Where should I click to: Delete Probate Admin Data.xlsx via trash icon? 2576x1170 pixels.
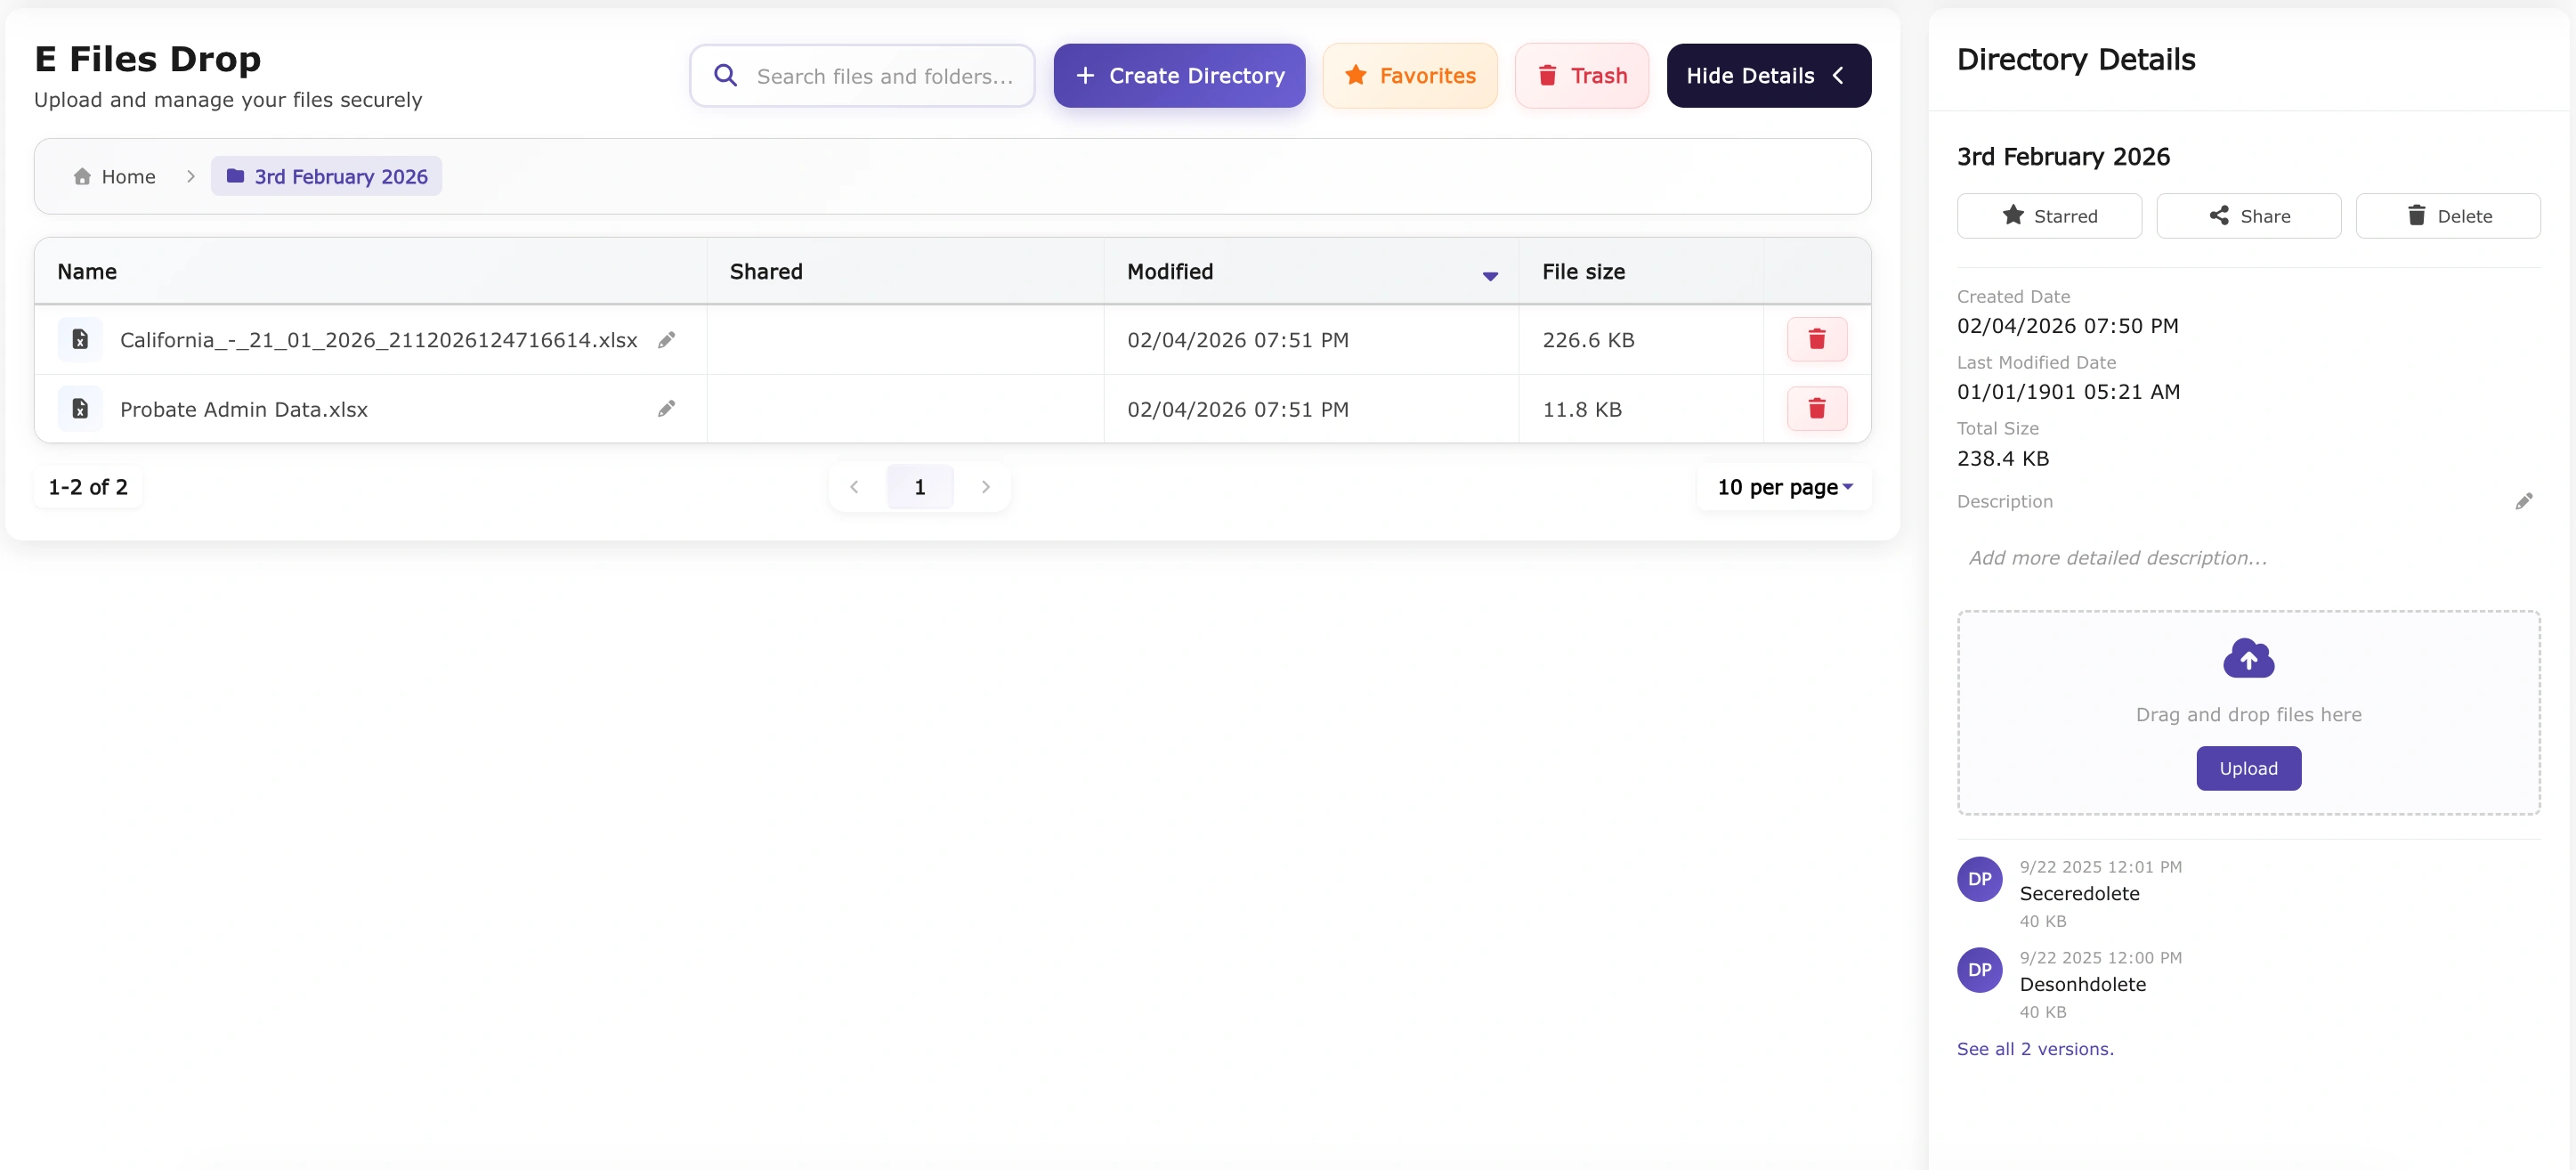point(1816,408)
